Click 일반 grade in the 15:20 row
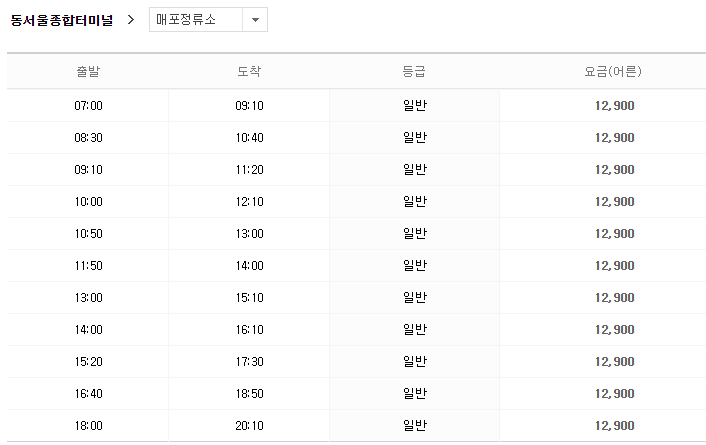 tap(414, 361)
